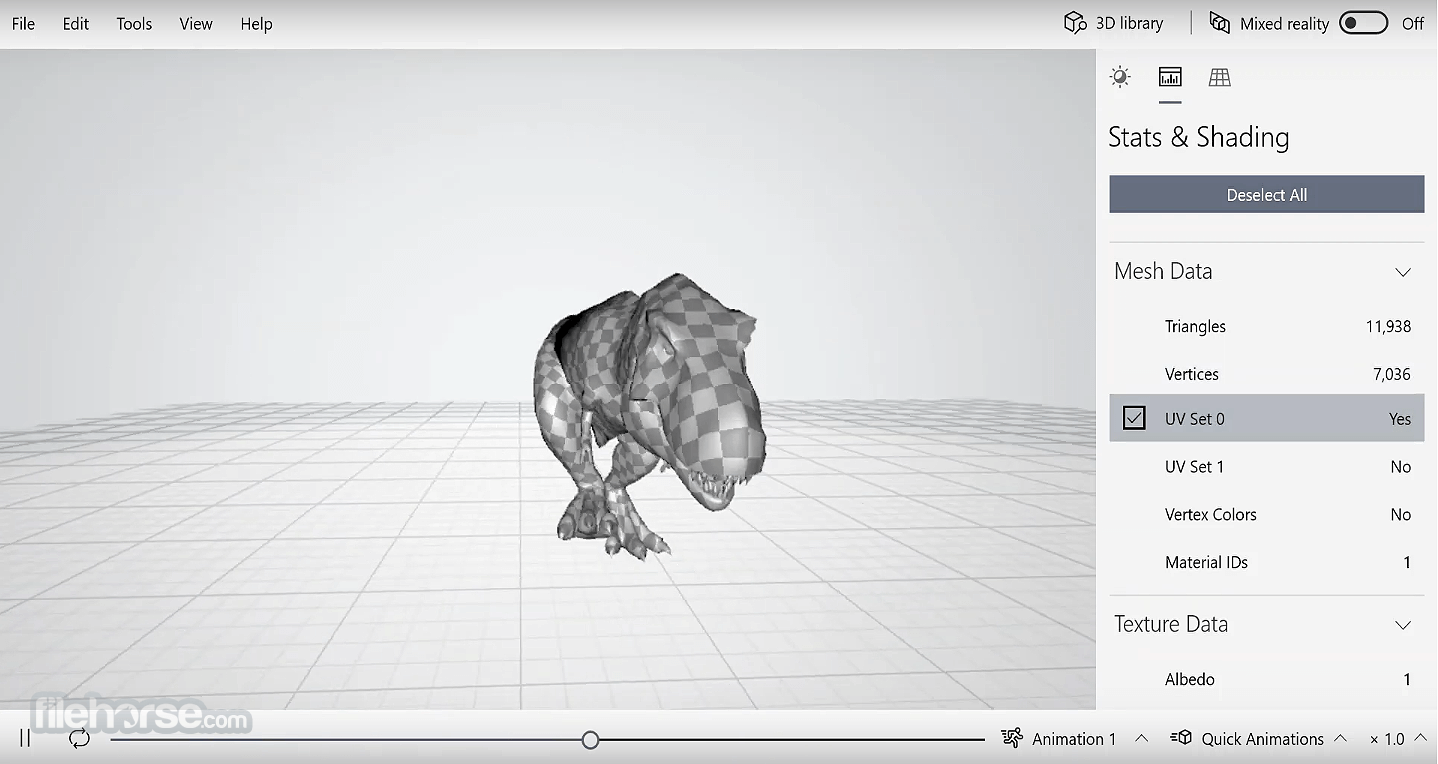1438x764 pixels.
Task: Pause the animation playback
Action: click(26, 739)
